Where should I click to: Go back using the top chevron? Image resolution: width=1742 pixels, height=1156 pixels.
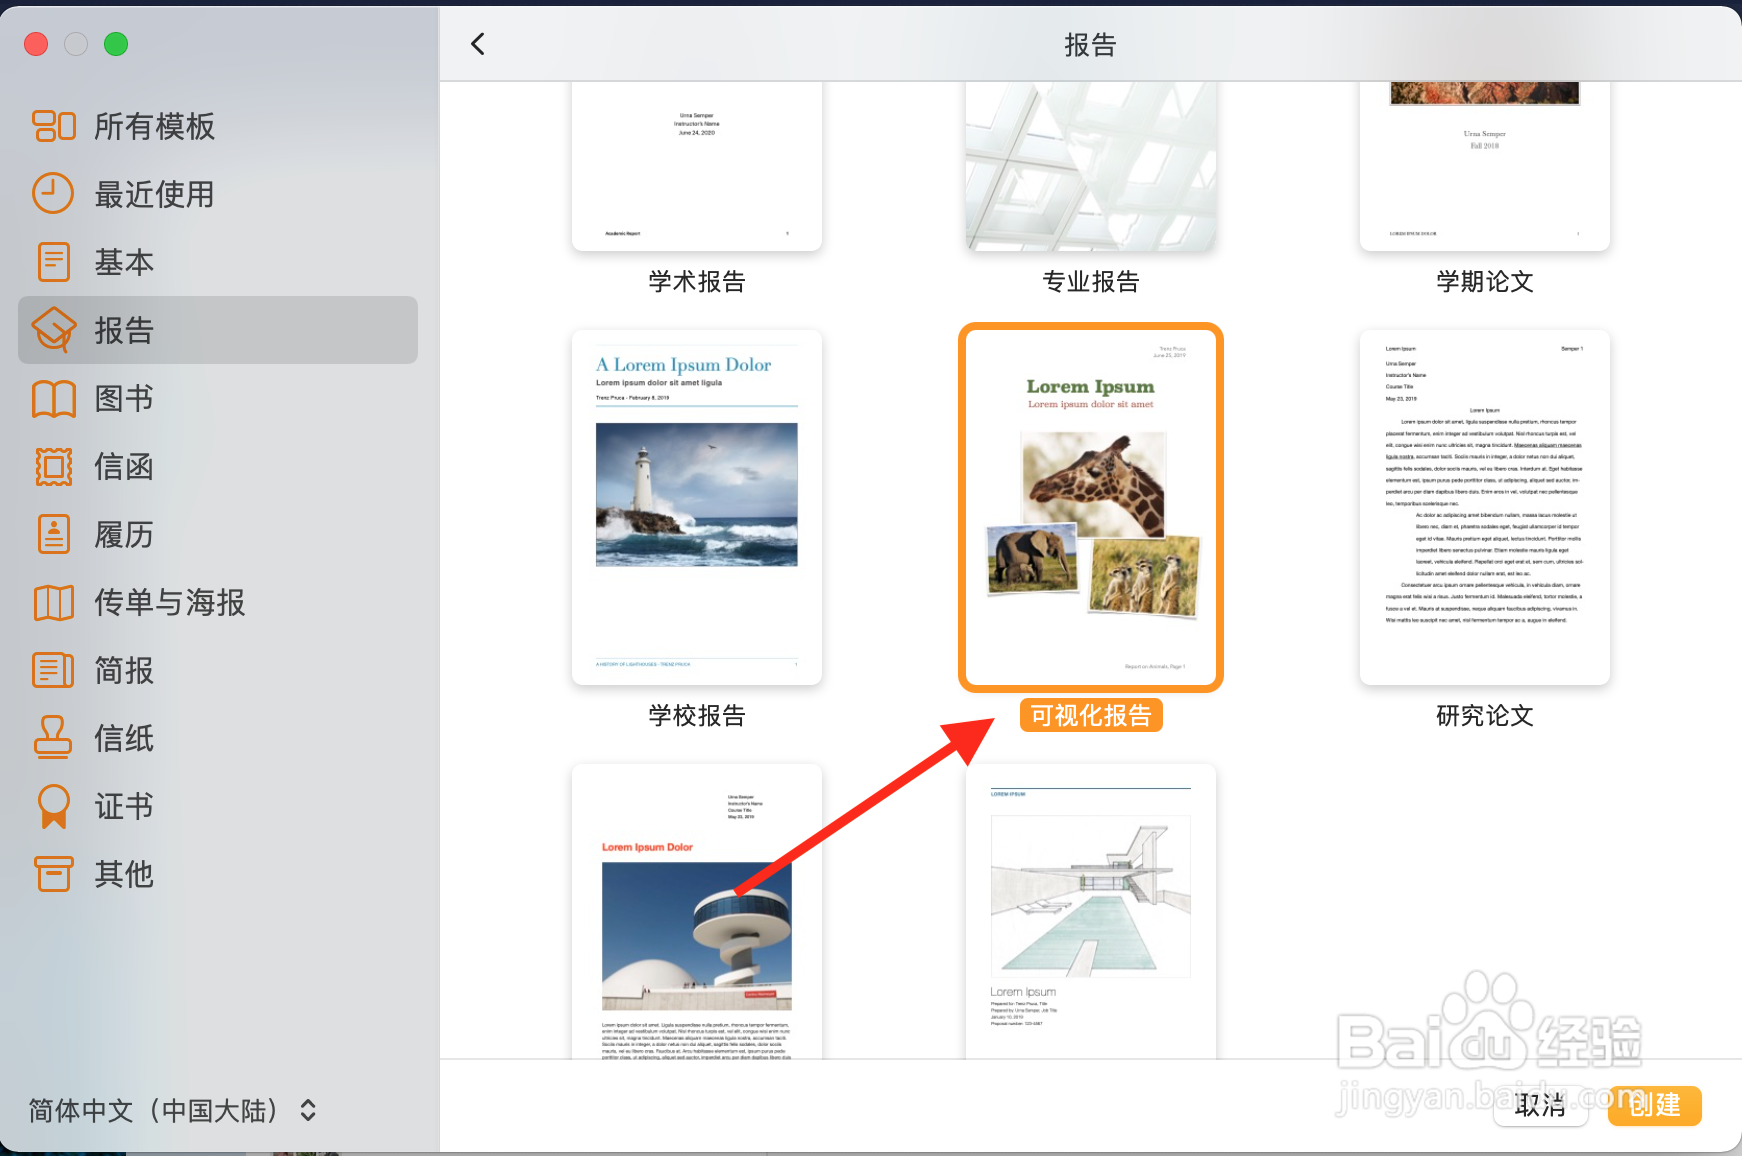(478, 44)
